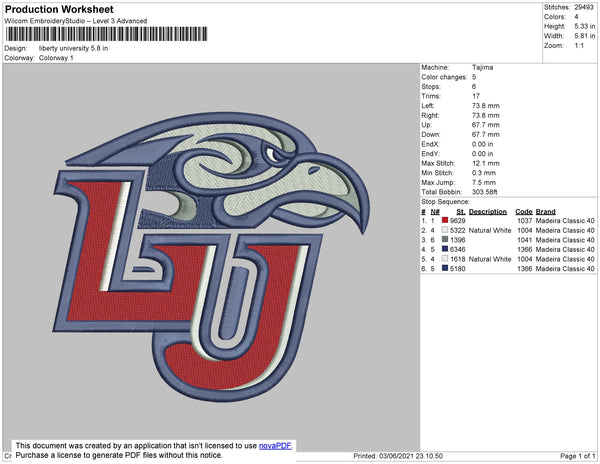Viewport: 600px width, 464px height.
Task: Click the Up value 67.7 mm
Action: click(x=486, y=125)
